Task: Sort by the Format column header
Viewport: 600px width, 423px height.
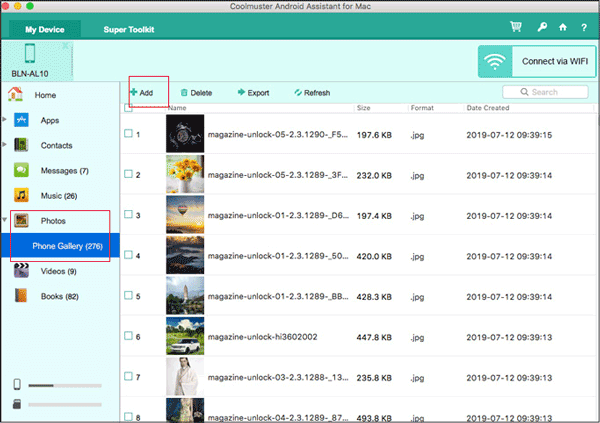Action: coord(422,108)
